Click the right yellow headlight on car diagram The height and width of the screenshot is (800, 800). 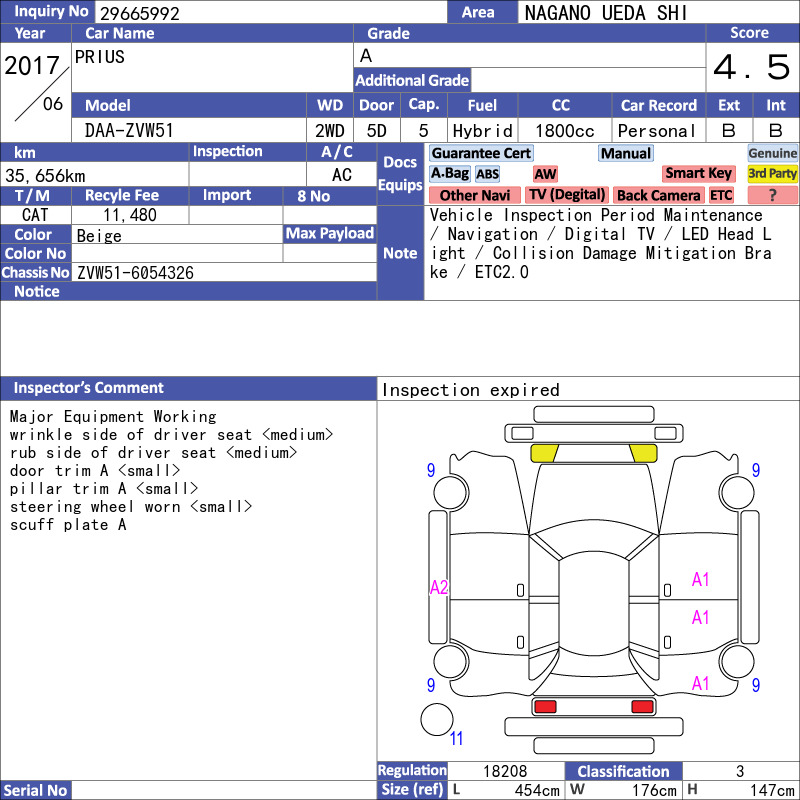pyautogui.click(x=642, y=452)
